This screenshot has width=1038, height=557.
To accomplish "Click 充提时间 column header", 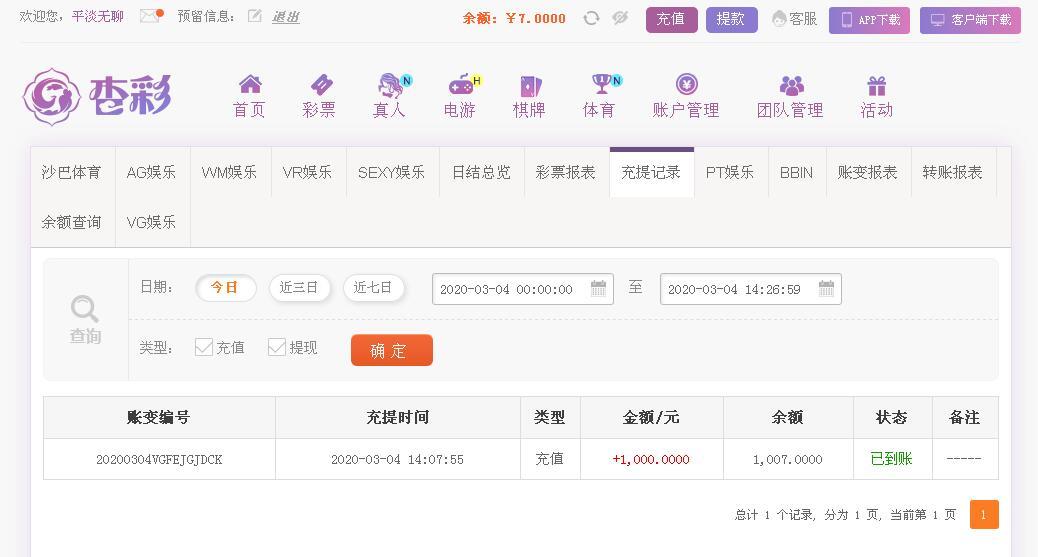I will (x=398, y=417).
